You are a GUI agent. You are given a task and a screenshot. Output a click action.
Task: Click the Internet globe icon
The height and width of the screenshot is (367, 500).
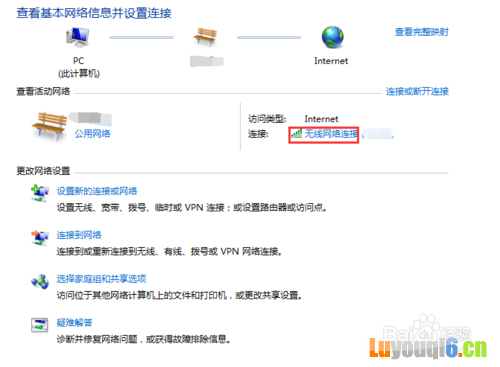coord(332,37)
